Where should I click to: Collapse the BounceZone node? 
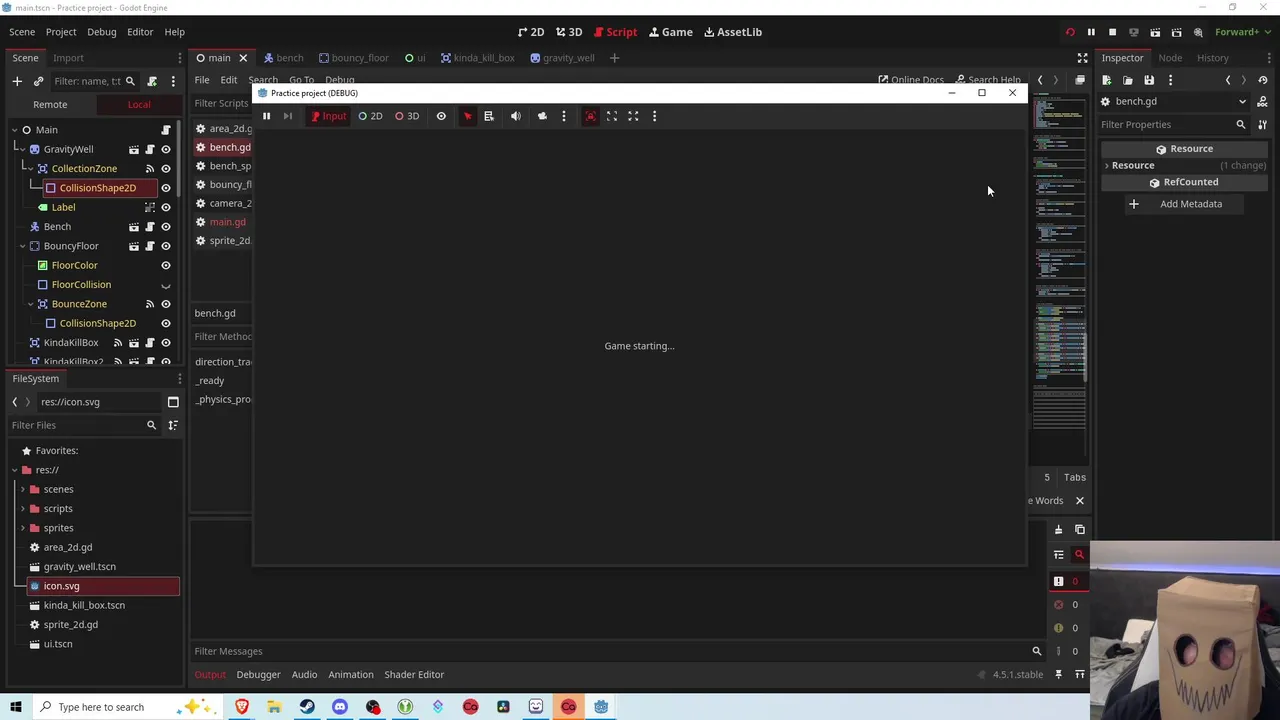click(x=30, y=304)
